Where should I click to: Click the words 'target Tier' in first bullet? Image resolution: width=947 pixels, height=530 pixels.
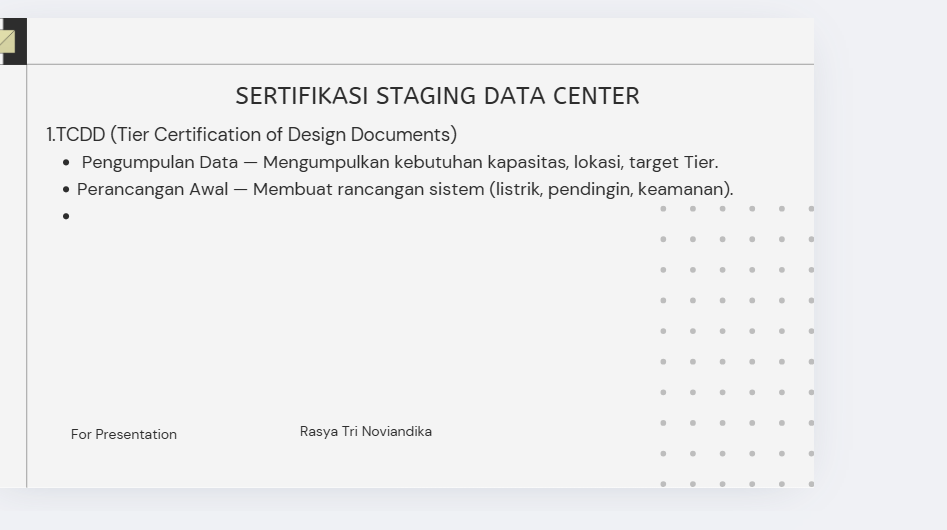click(x=672, y=162)
